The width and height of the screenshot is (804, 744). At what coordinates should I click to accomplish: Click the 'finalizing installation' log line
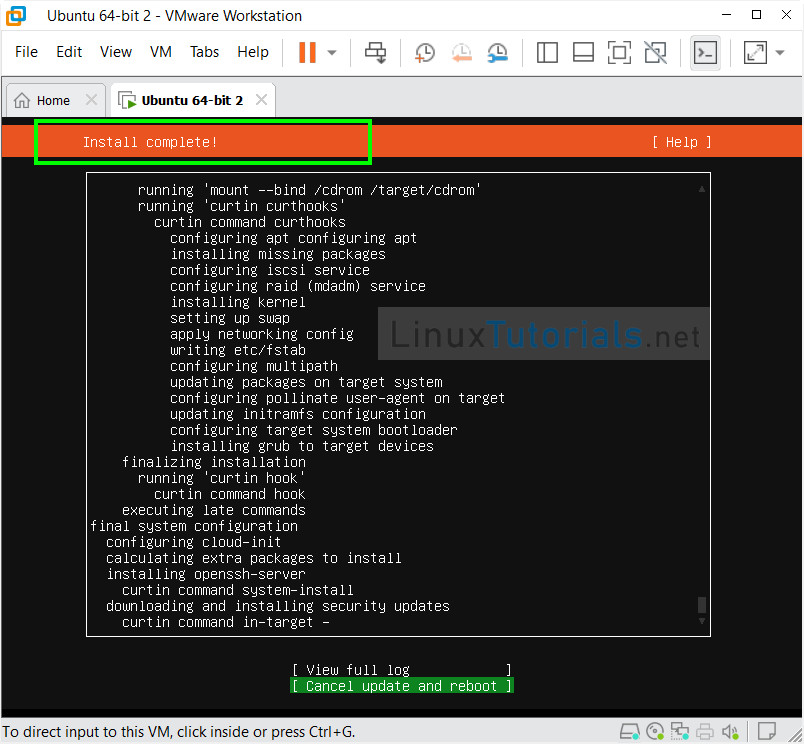click(x=214, y=462)
